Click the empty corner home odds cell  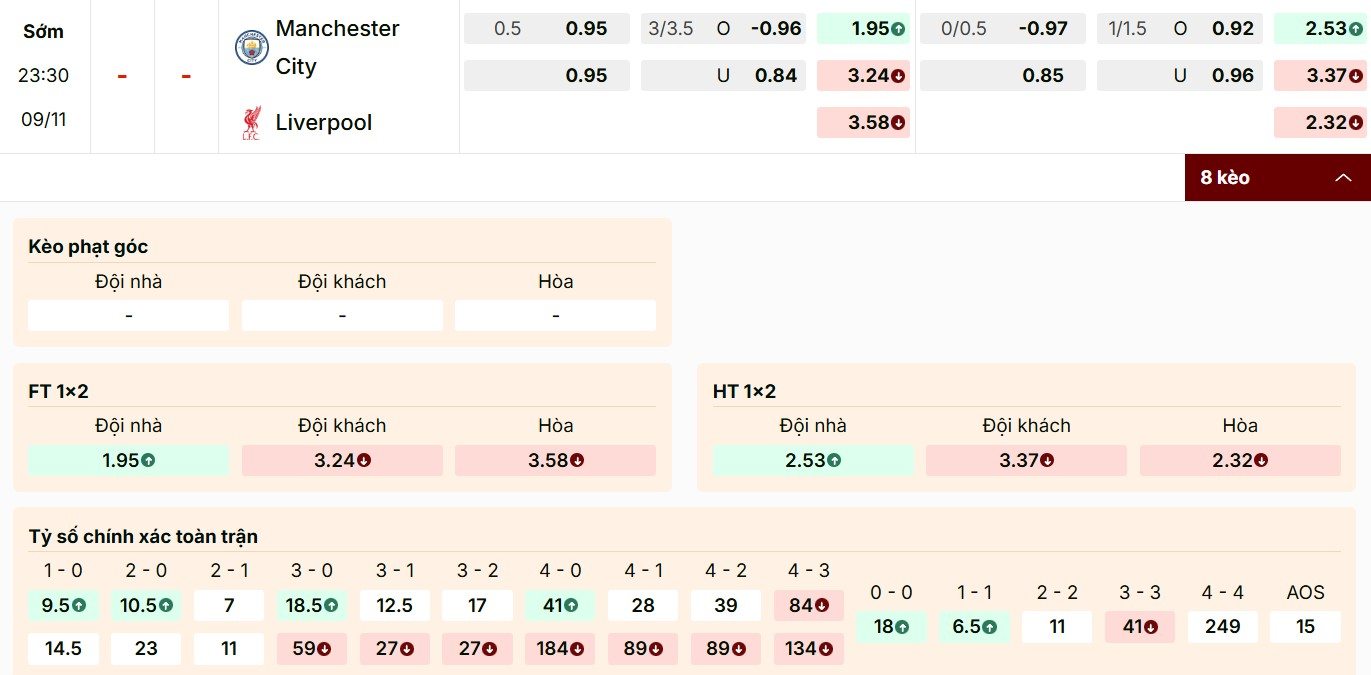coord(129,316)
